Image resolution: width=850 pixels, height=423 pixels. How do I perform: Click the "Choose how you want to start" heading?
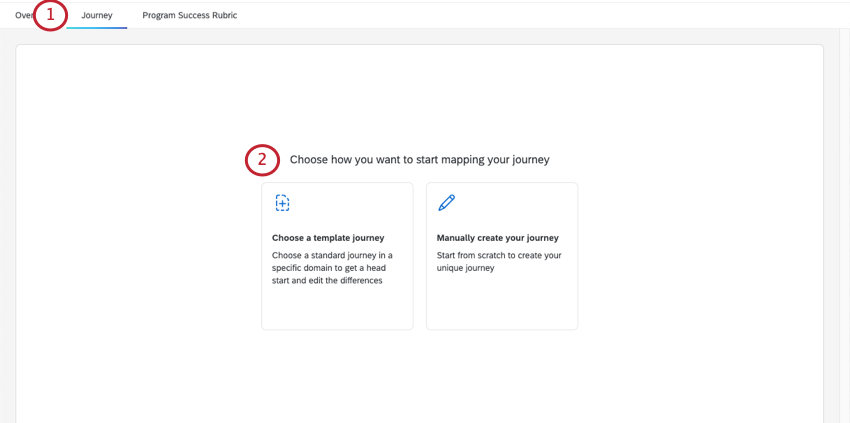pos(419,159)
